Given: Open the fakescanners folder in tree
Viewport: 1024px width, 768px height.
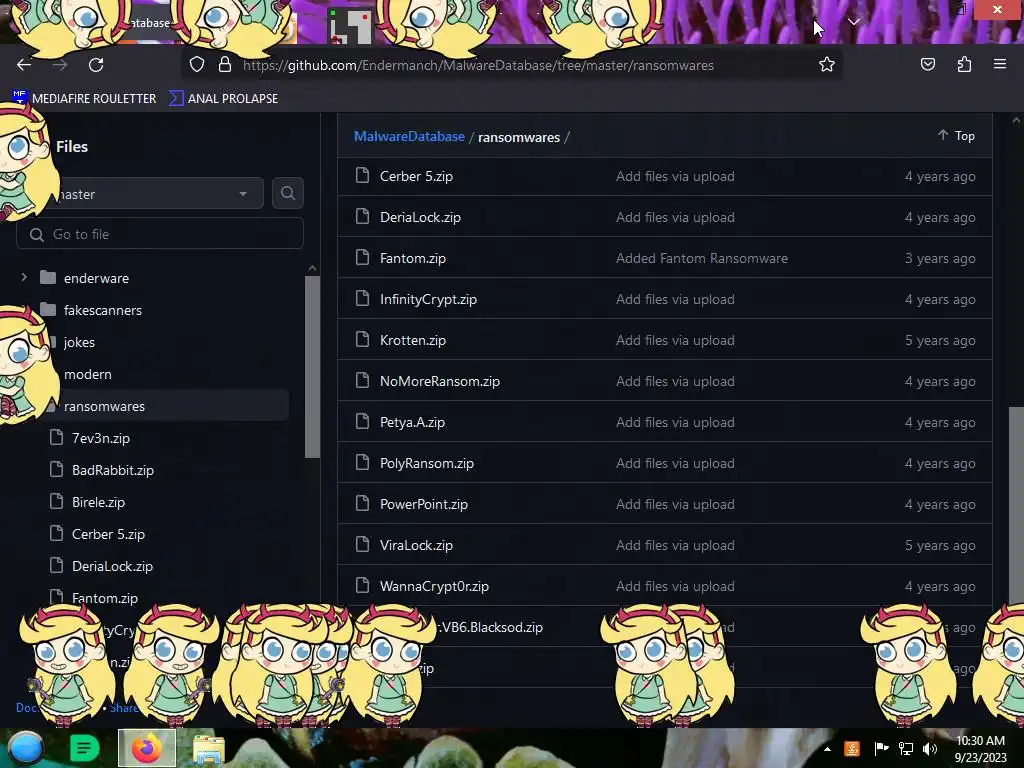Looking at the screenshot, I should click(x=103, y=310).
